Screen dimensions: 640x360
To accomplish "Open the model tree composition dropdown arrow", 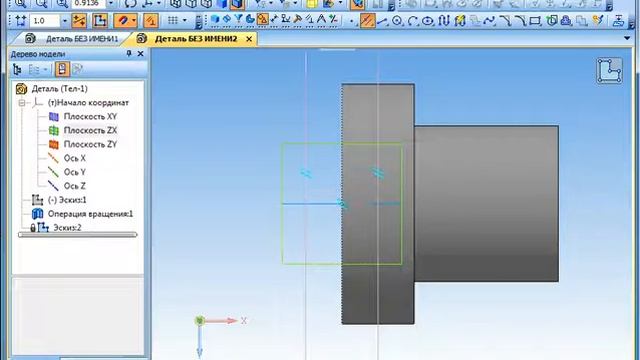I will tap(45, 70).
